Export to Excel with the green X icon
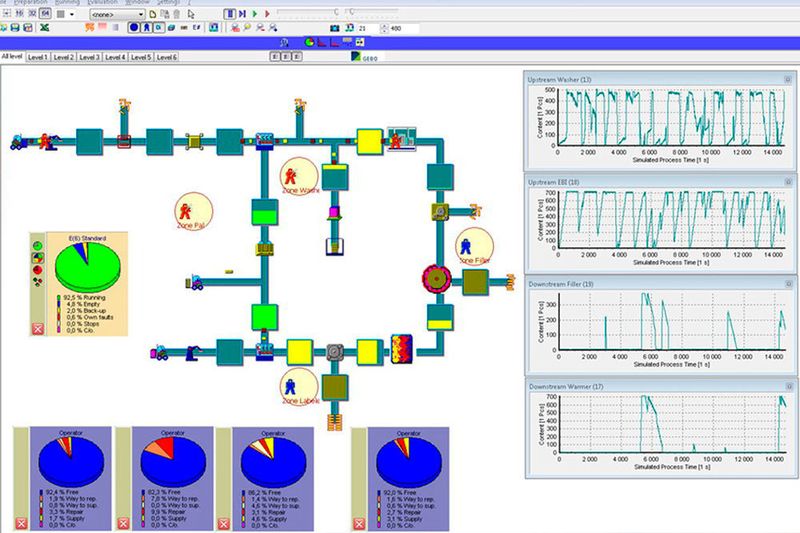 coord(44,28)
